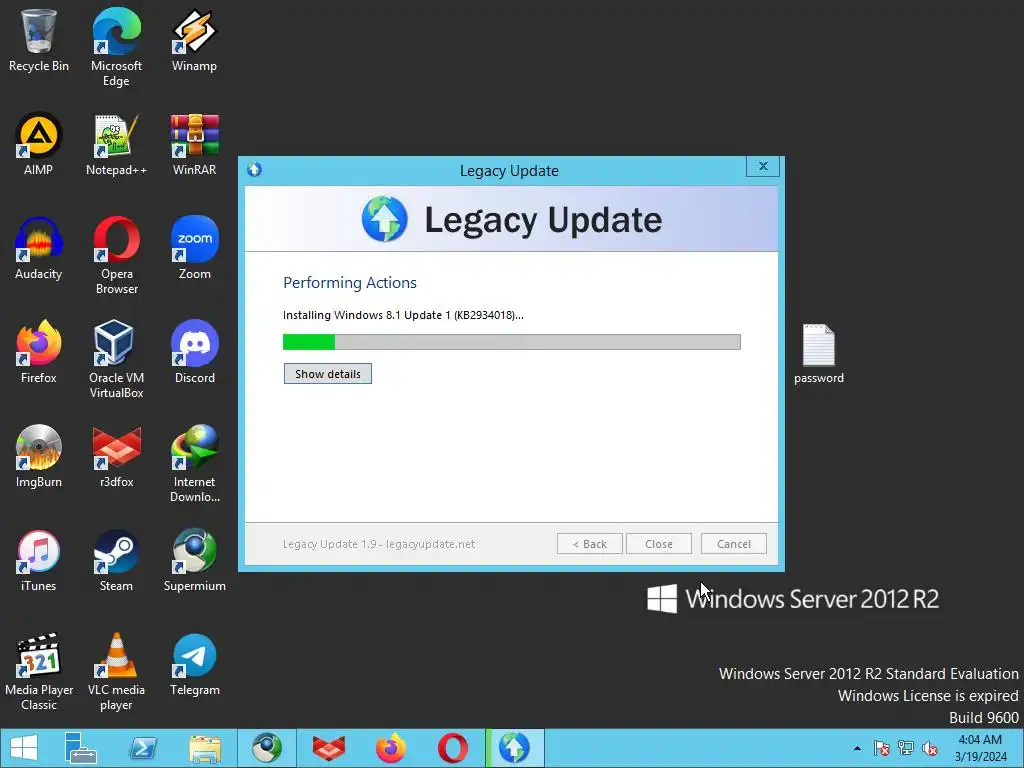Image resolution: width=1024 pixels, height=768 pixels.
Task: Select the Winamp desktop shortcut
Action: tap(195, 40)
